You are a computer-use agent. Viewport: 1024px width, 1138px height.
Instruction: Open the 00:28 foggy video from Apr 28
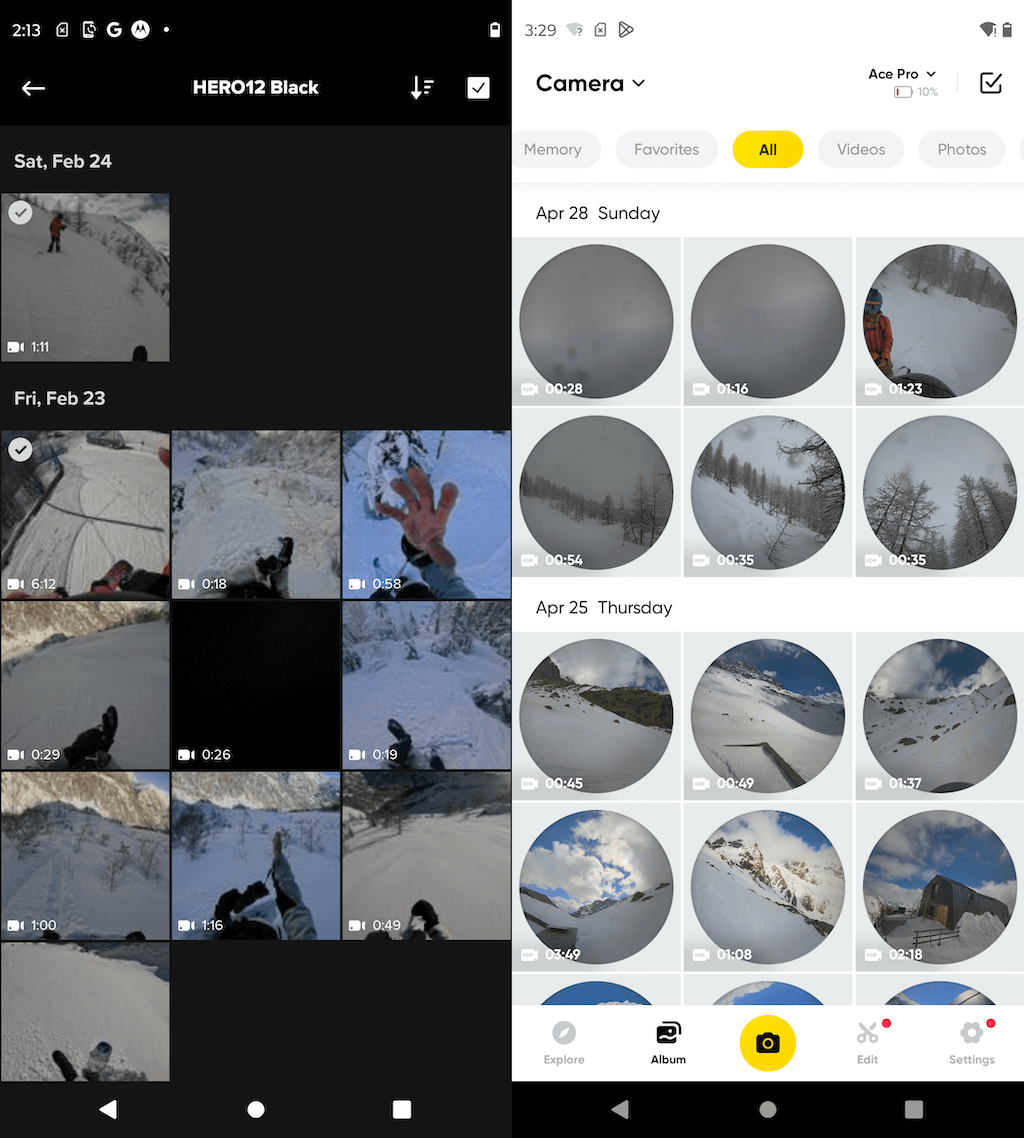(597, 322)
